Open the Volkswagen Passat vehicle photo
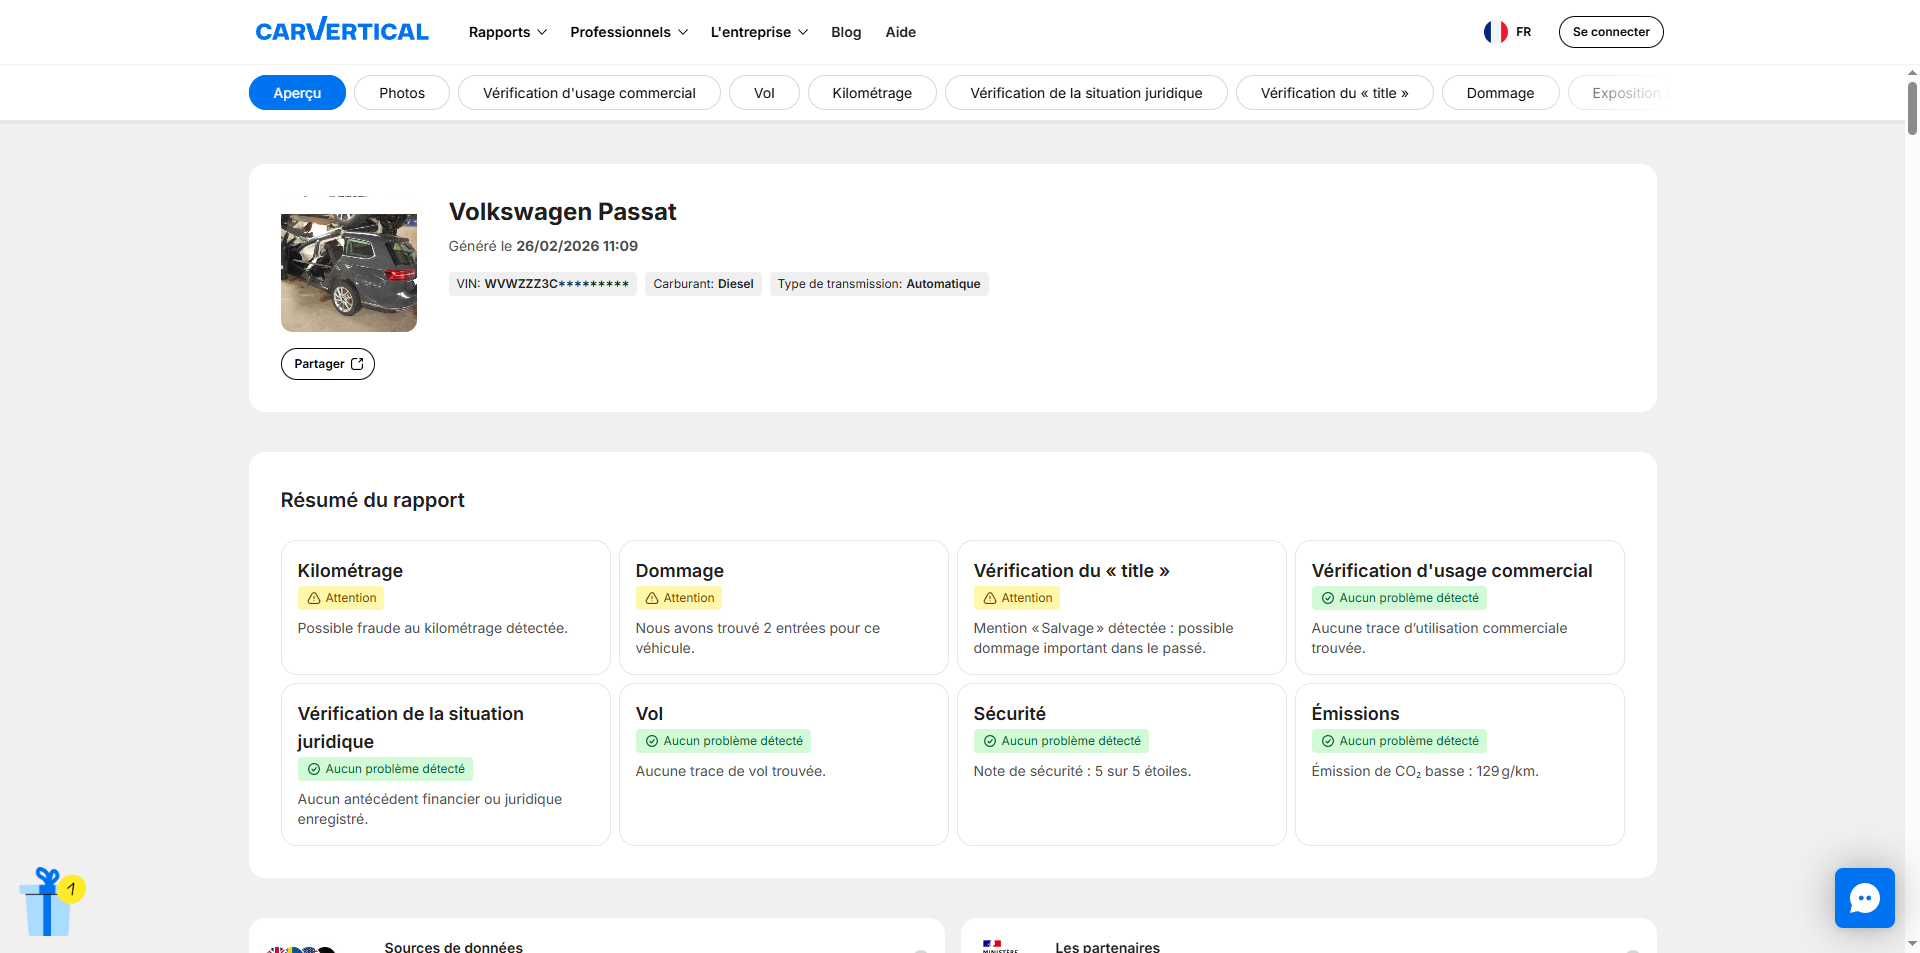1920x953 pixels. click(349, 264)
